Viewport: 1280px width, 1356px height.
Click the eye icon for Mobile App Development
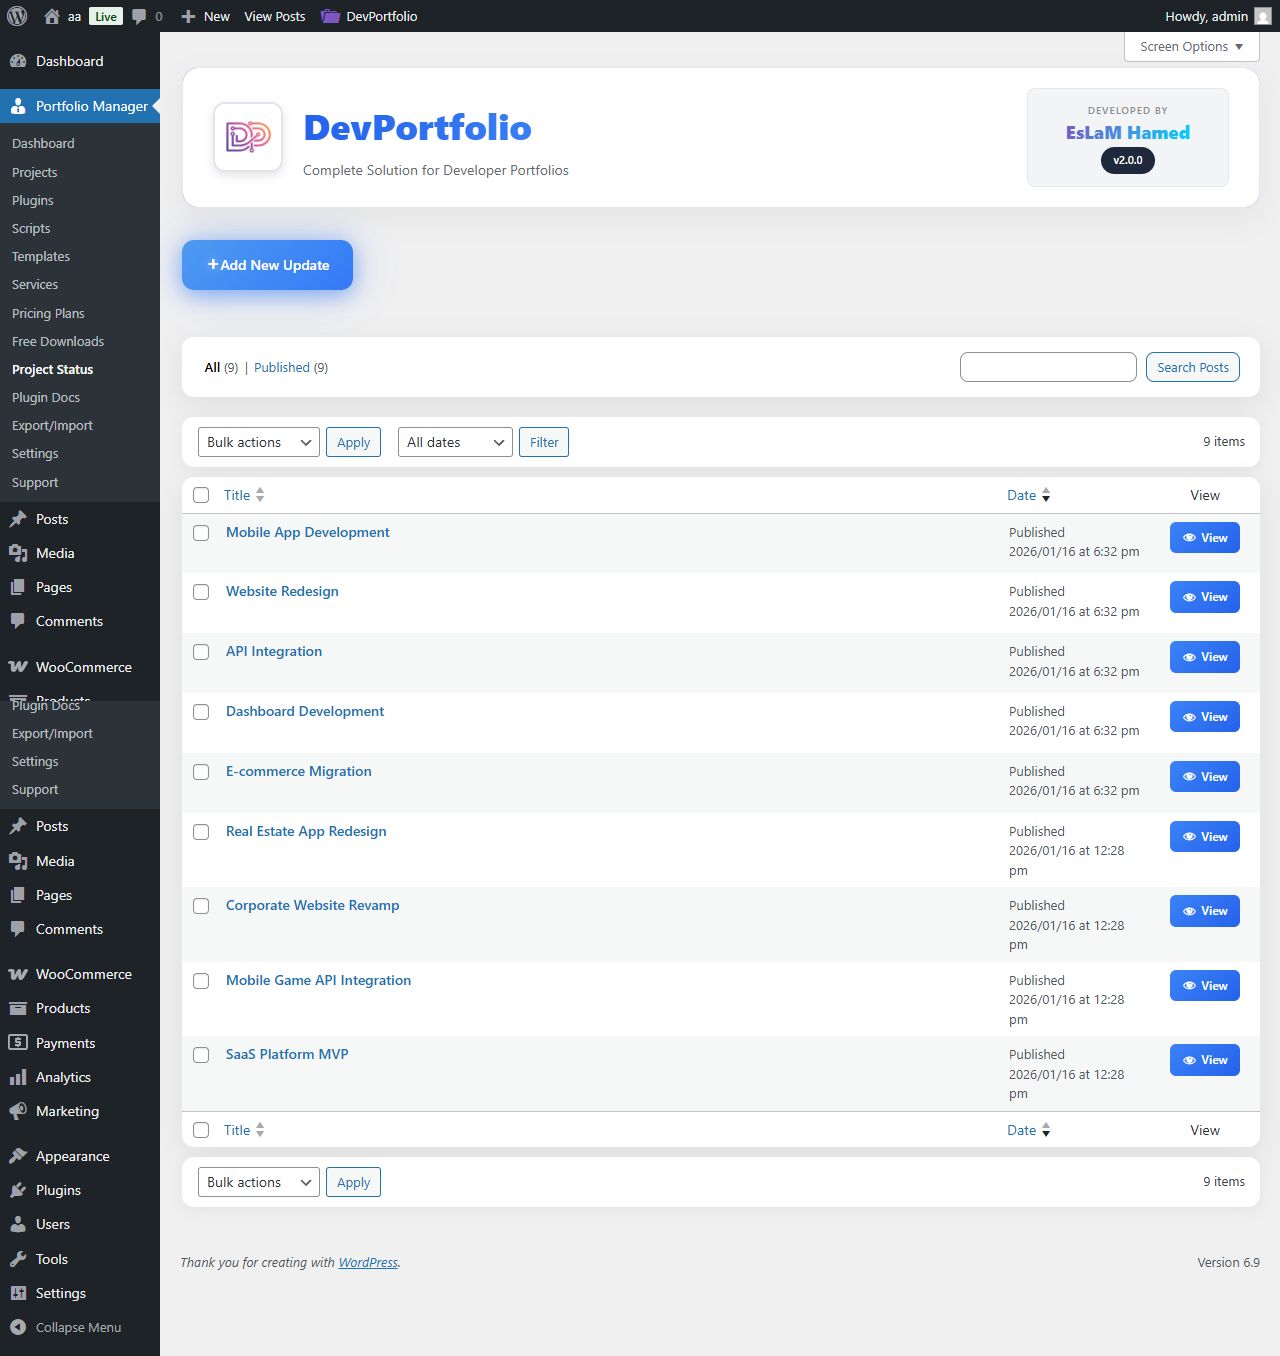point(1190,538)
